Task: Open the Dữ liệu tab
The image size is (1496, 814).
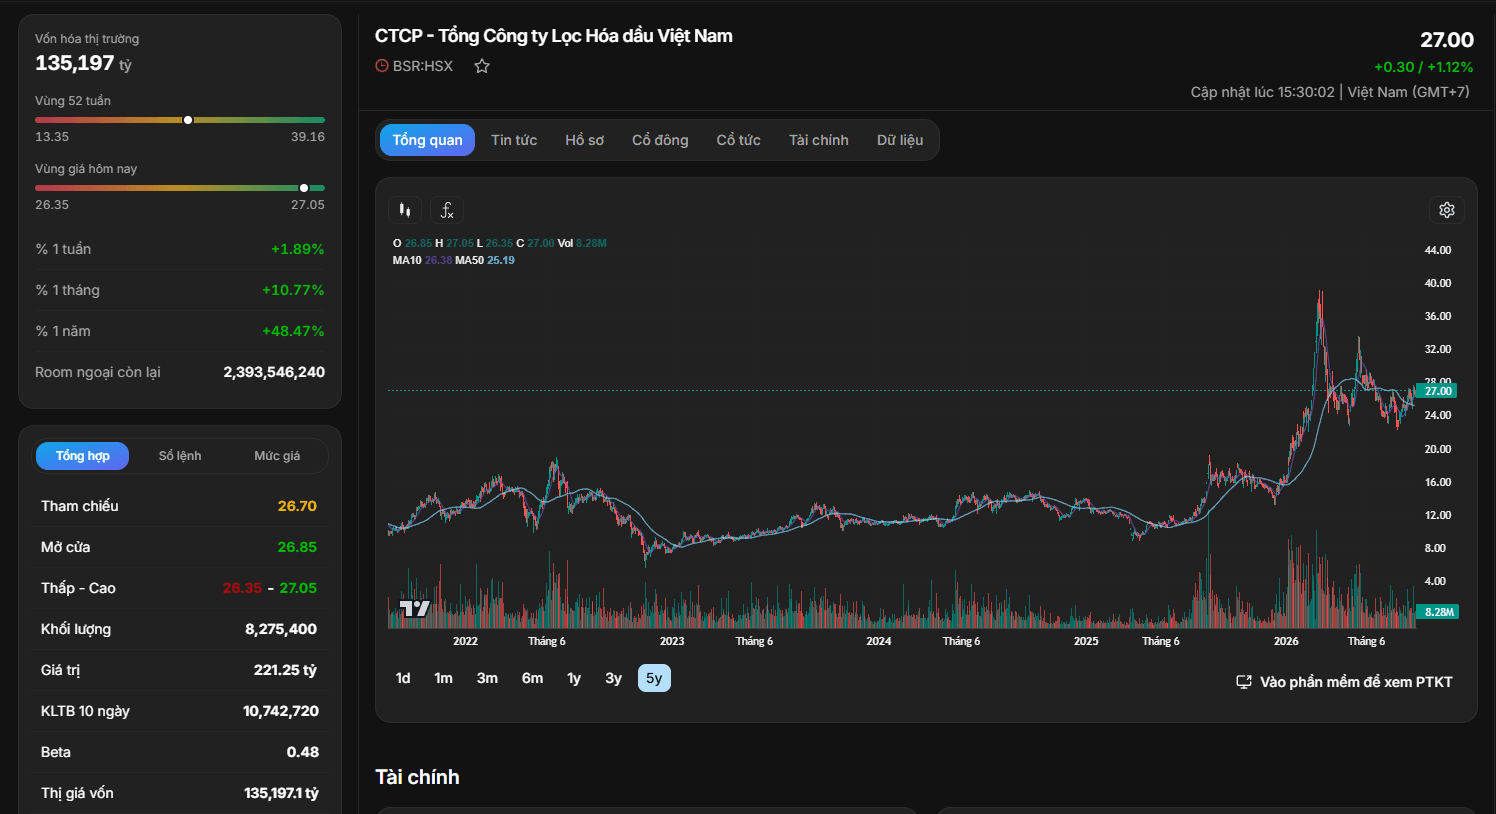Action: click(900, 140)
